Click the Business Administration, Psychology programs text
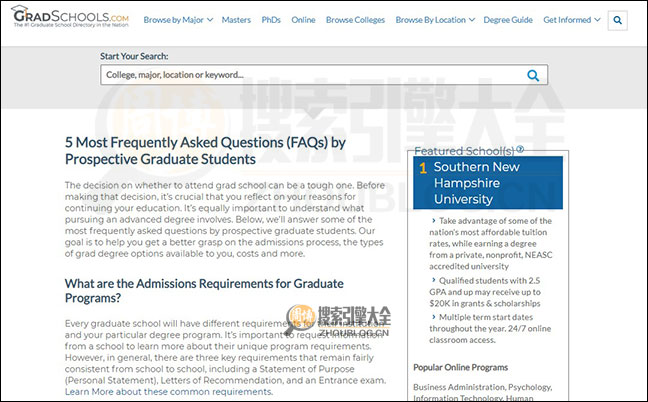 [483, 392]
